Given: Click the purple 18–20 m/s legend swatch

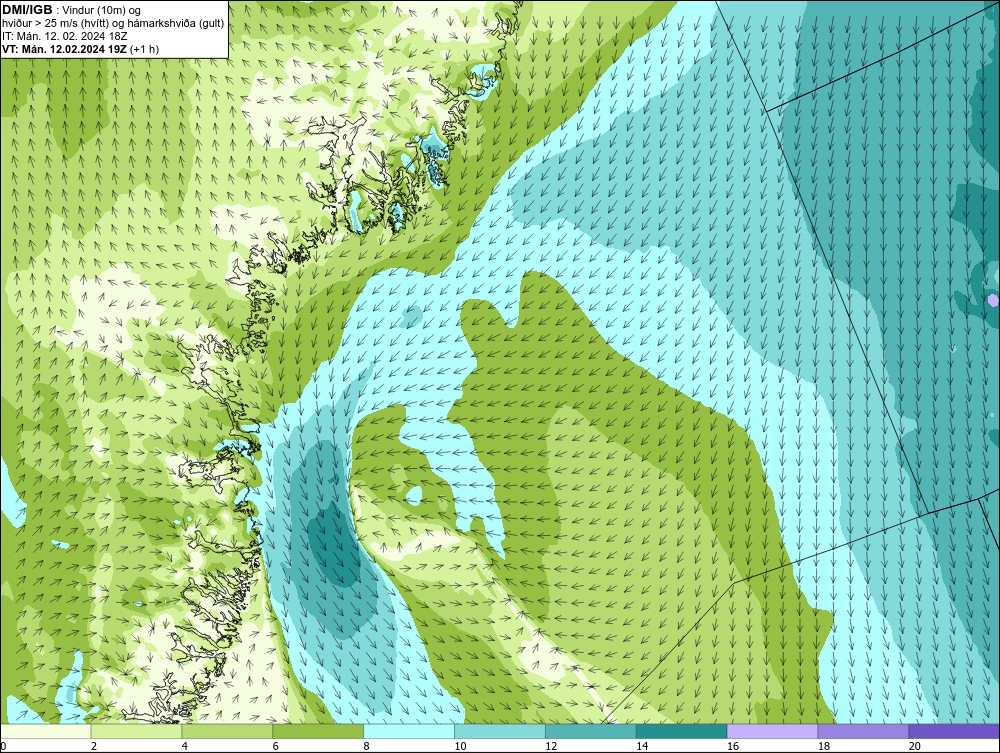Looking at the screenshot, I should point(864,731).
